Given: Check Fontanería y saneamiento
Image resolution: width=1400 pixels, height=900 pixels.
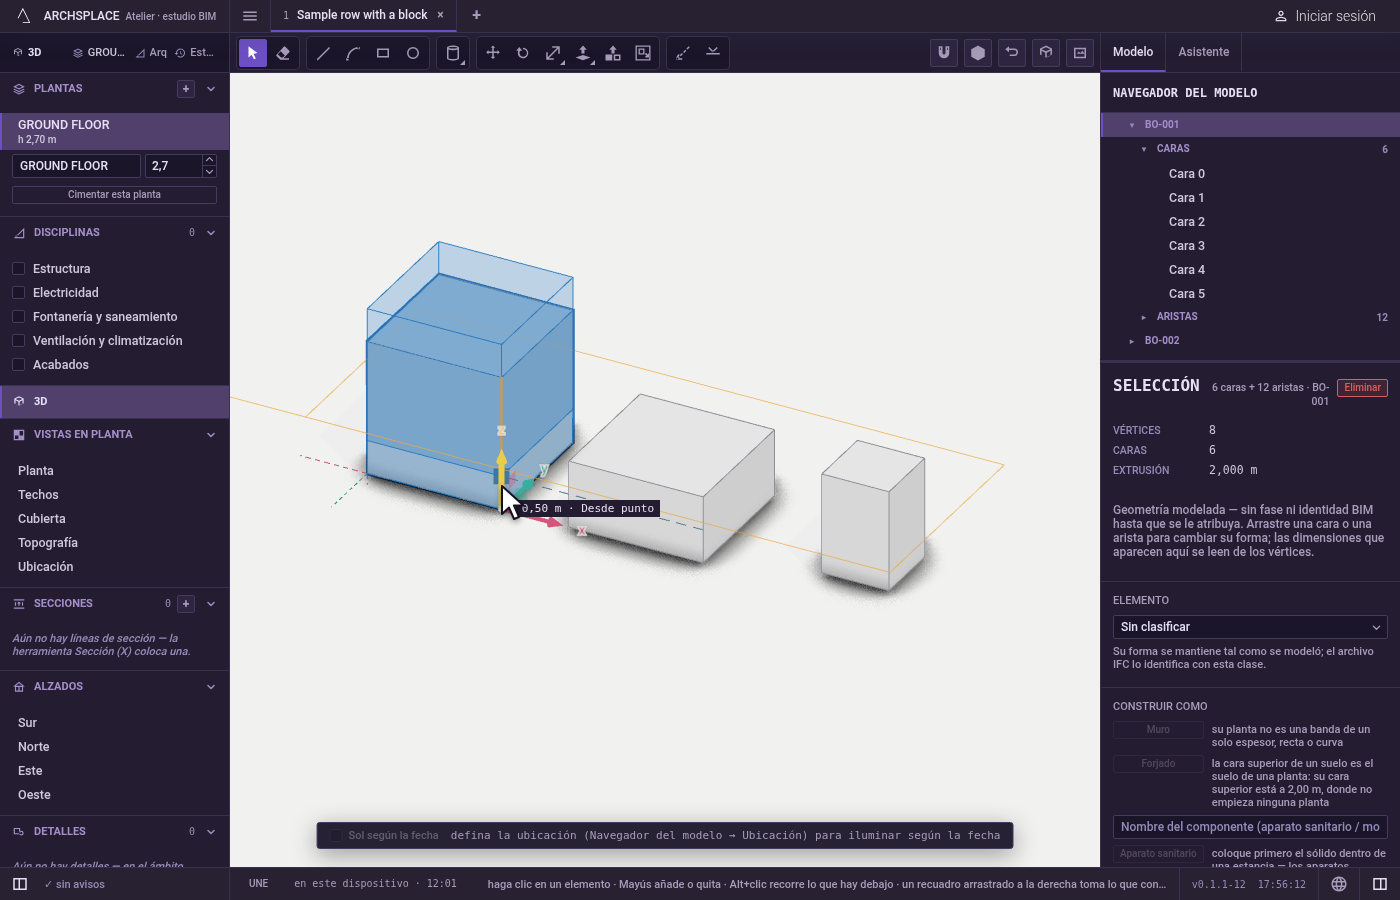Looking at the screenshot, I should tap(18, 317).
